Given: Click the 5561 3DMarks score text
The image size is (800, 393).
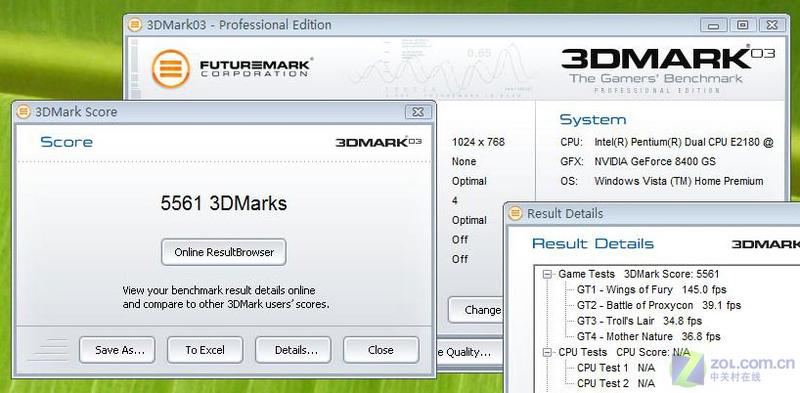Looking at the screenshot, I should coord(223,204).
